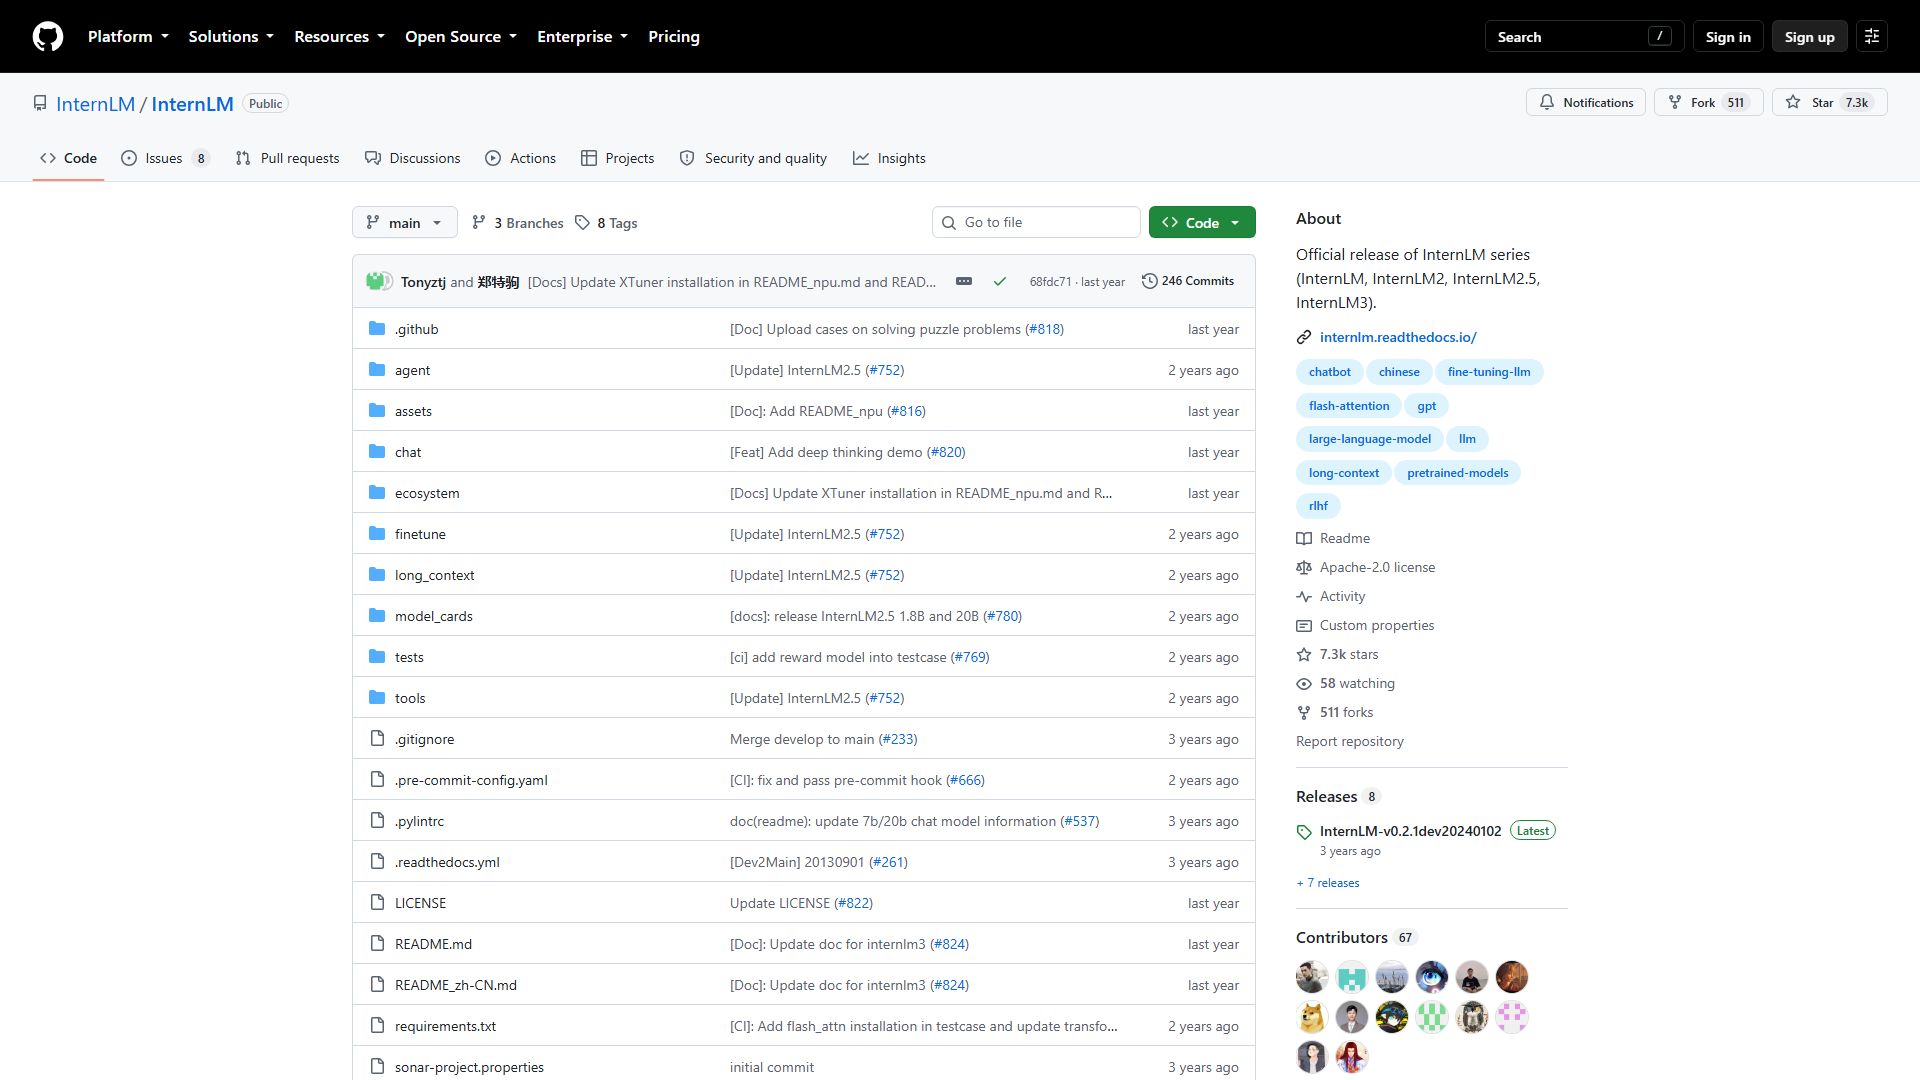Screen dimensions: 1920x1080
Task: Switch to the Issues tab
Action: click(165, 158)
